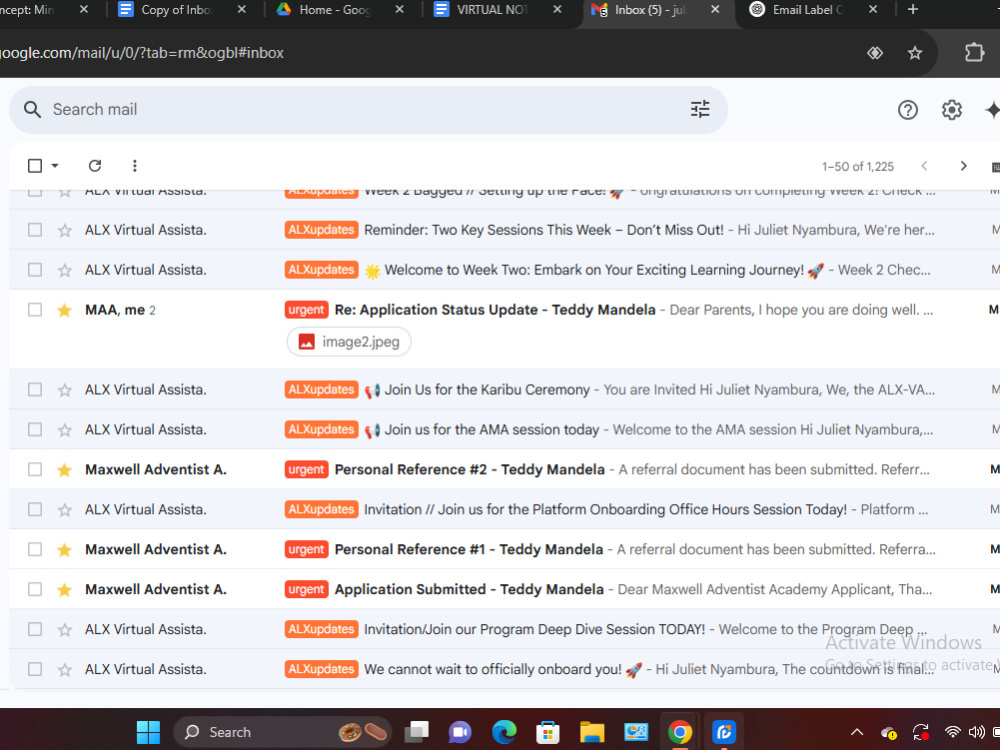
Task: Click the browser address bar URL
Action: coord(142,53)
